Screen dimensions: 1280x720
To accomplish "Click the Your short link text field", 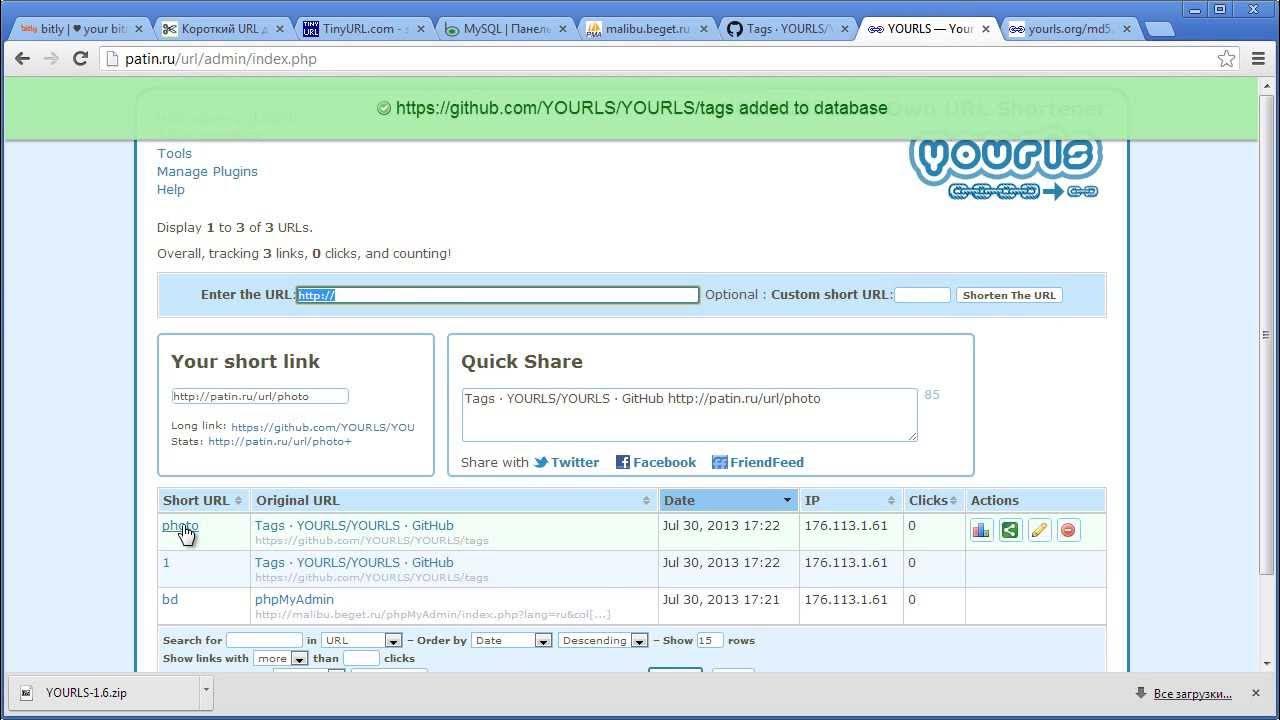I will click(x=260, y=396).
